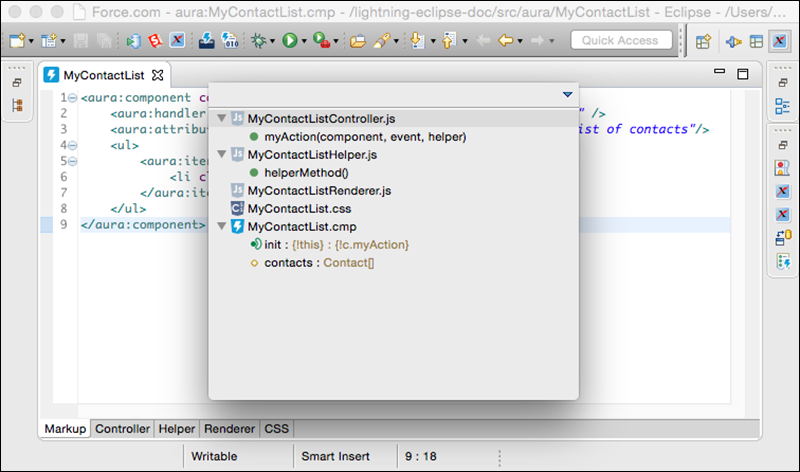Screen dimensions: 800x472
Task: Open the hierarchy view on the left trim
Action: pos(17,105)
